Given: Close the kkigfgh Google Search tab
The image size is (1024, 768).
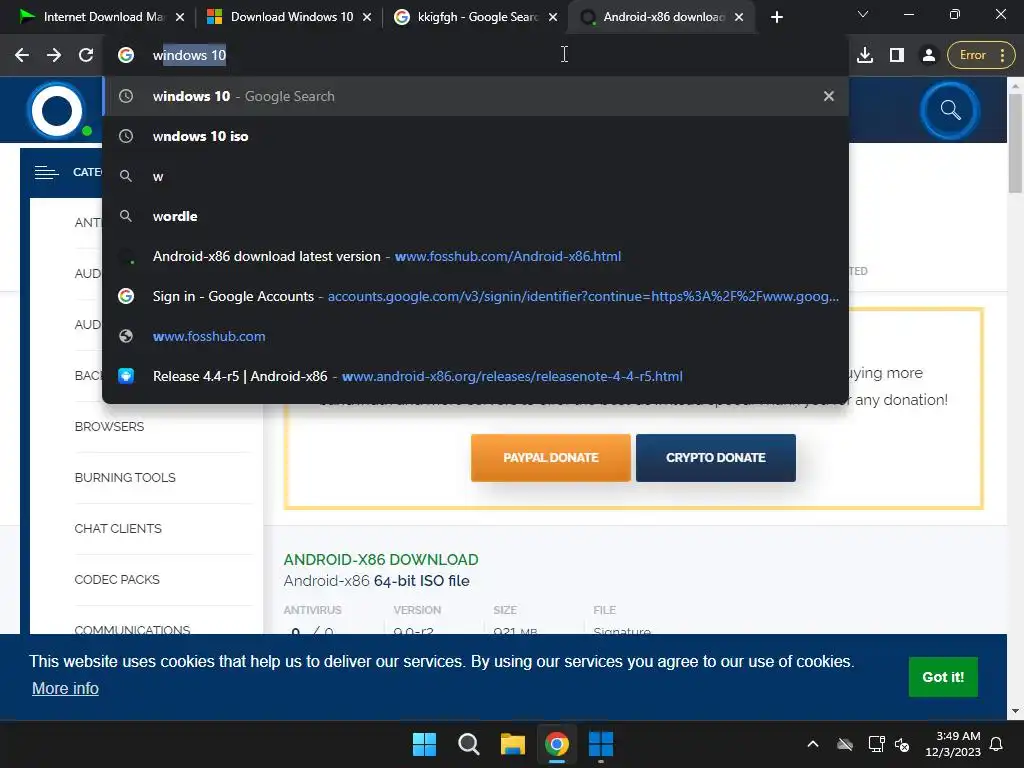Looking at the screenshot, I should [x=553, y=17].
